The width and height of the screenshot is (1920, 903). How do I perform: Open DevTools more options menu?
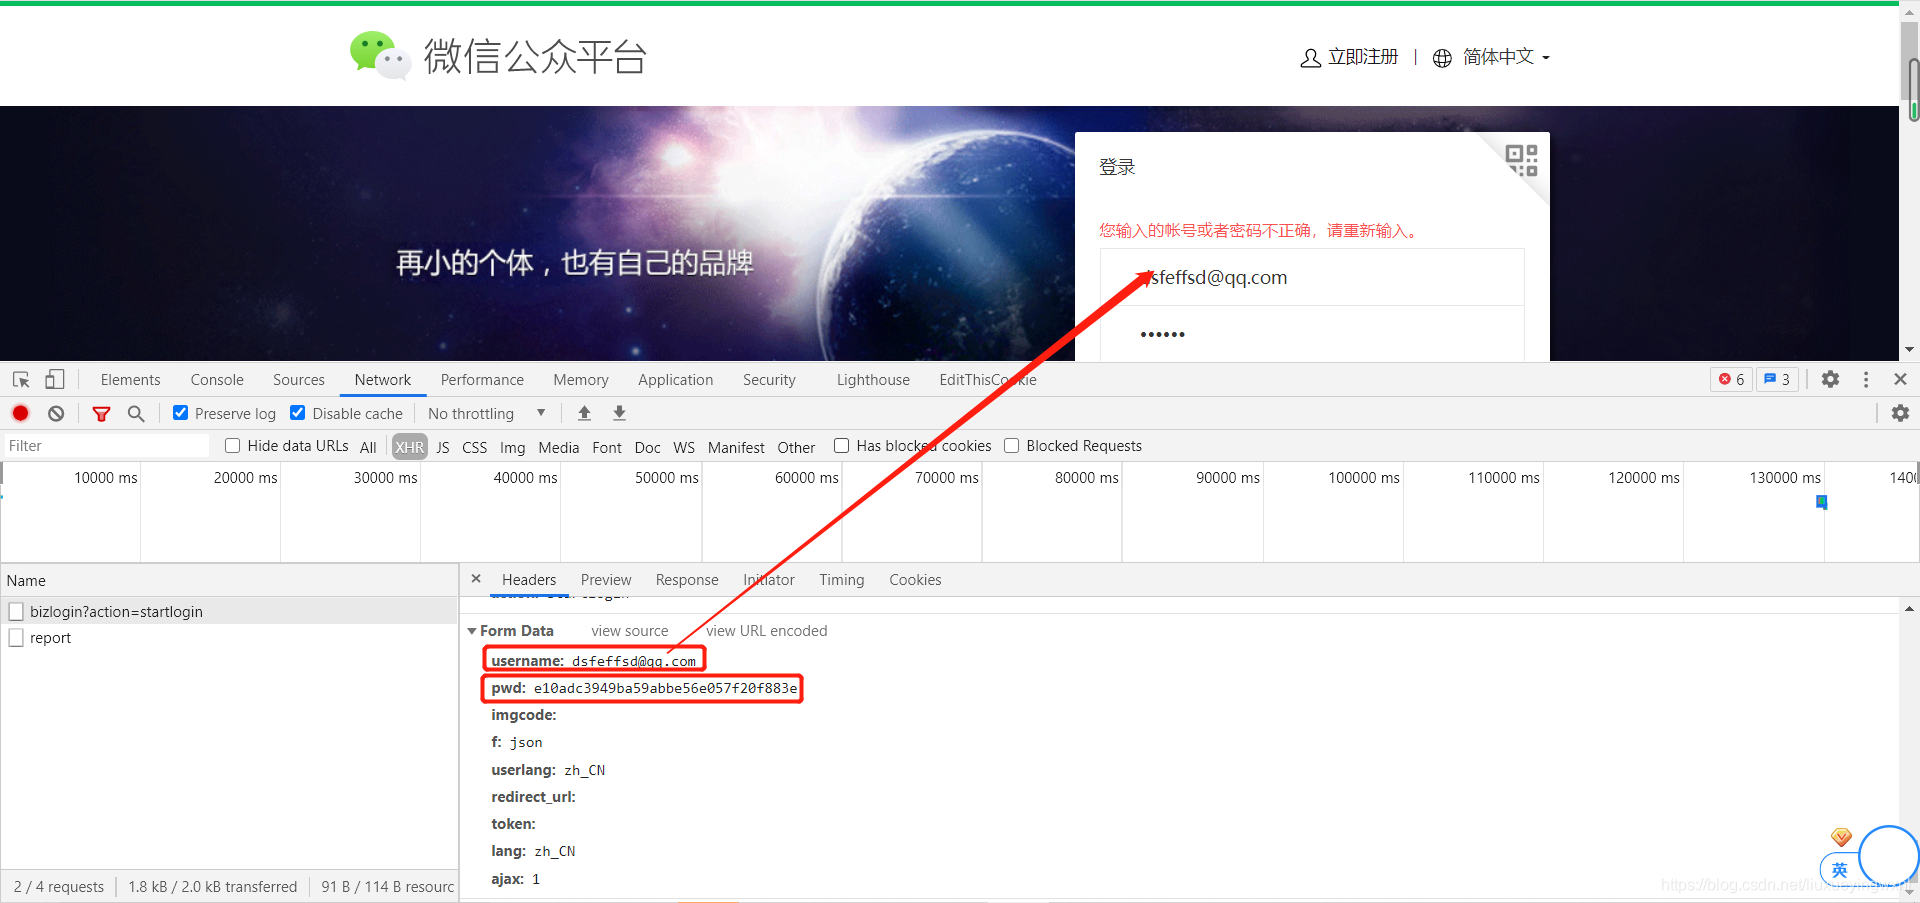(x=1866, y=380)
